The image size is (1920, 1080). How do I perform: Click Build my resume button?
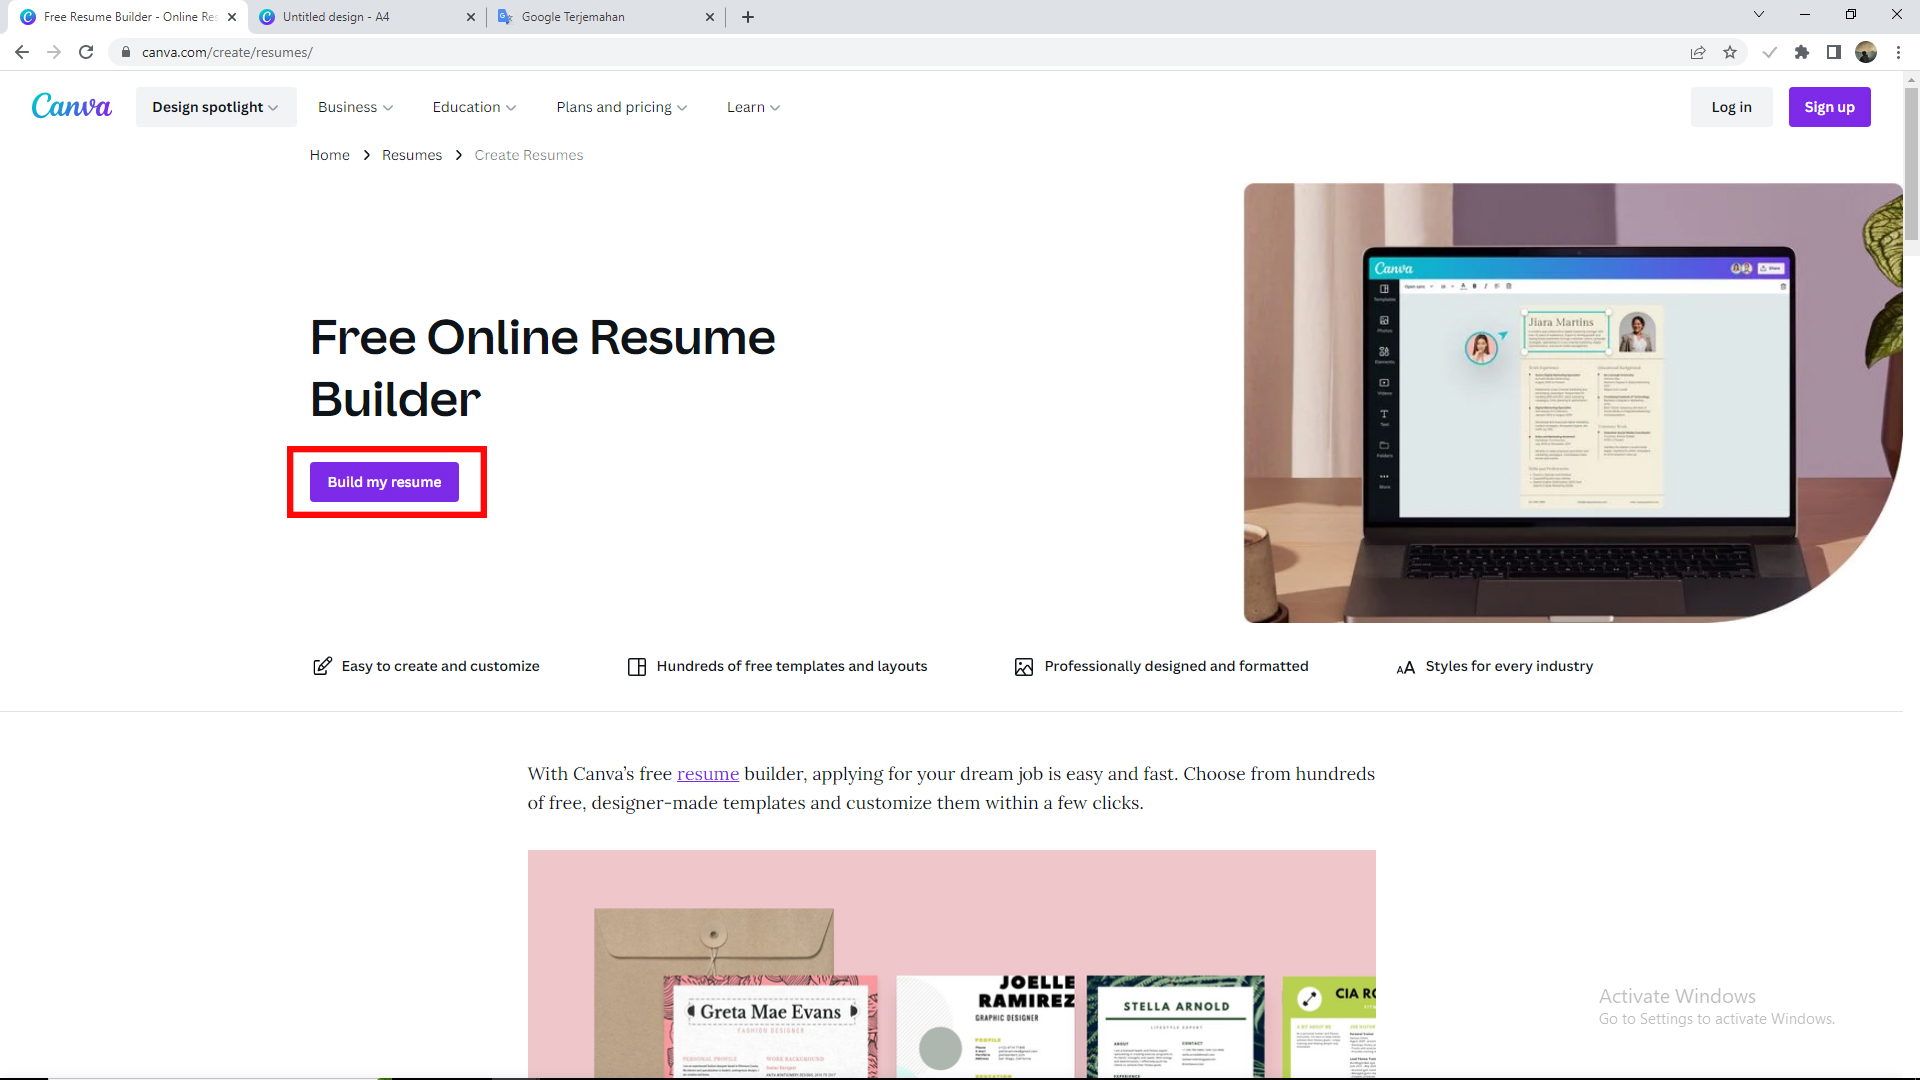(384, 482)
